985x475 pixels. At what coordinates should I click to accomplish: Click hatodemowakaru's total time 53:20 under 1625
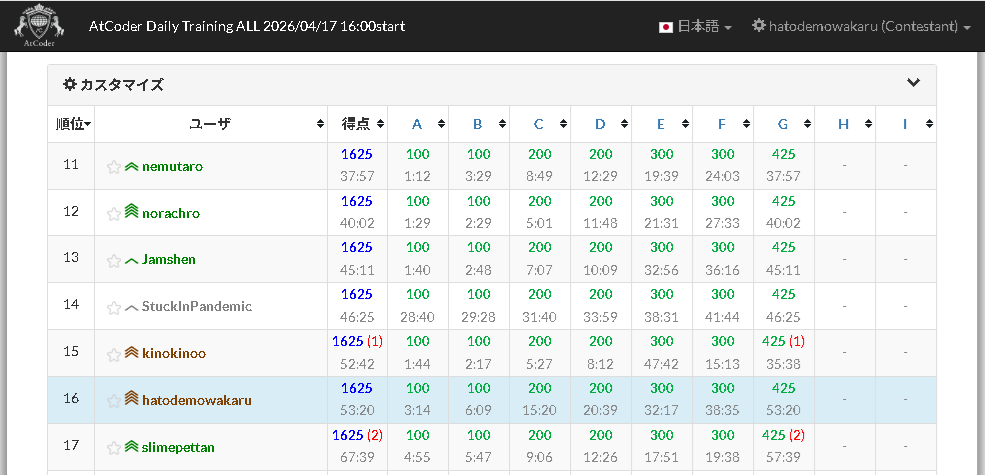pyautogui.click(x=357, y=411)
